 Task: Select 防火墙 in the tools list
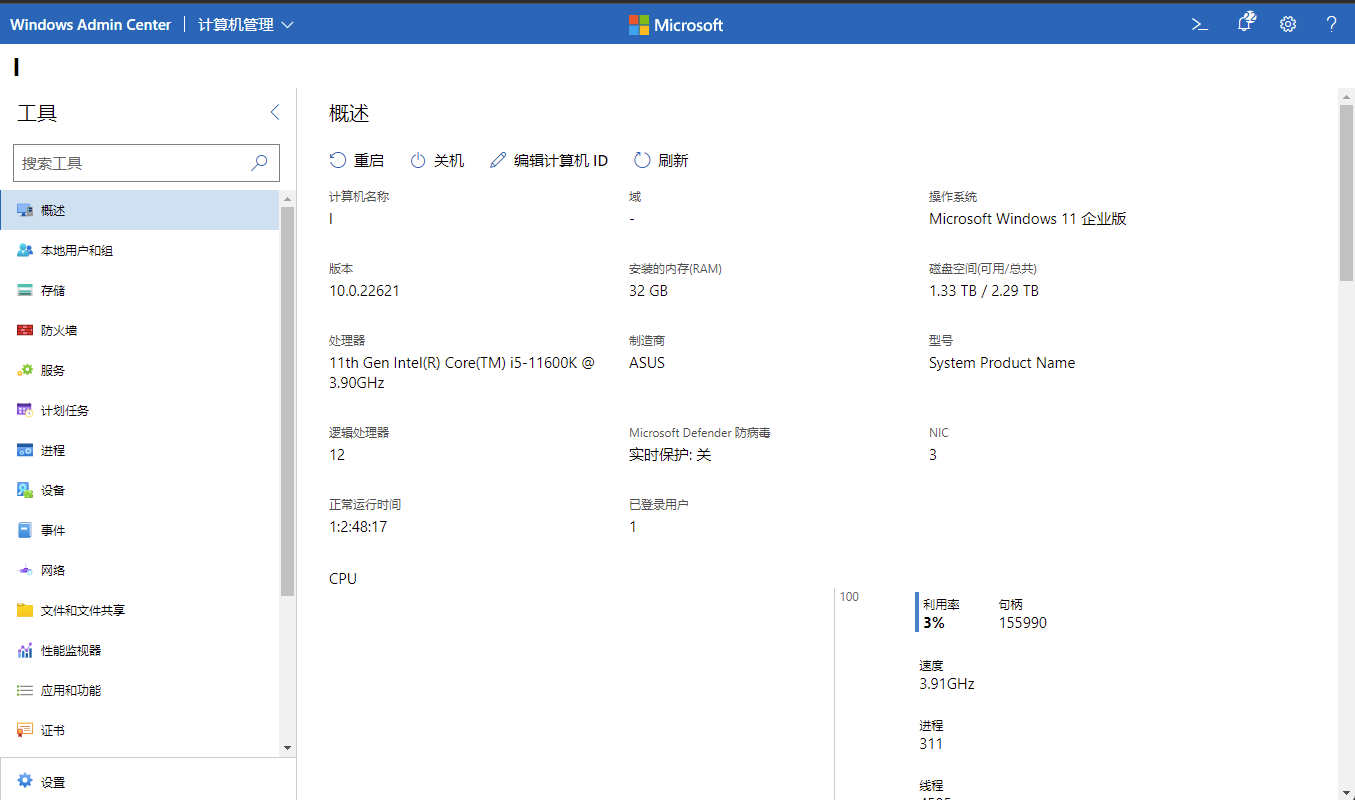point(140,330)
